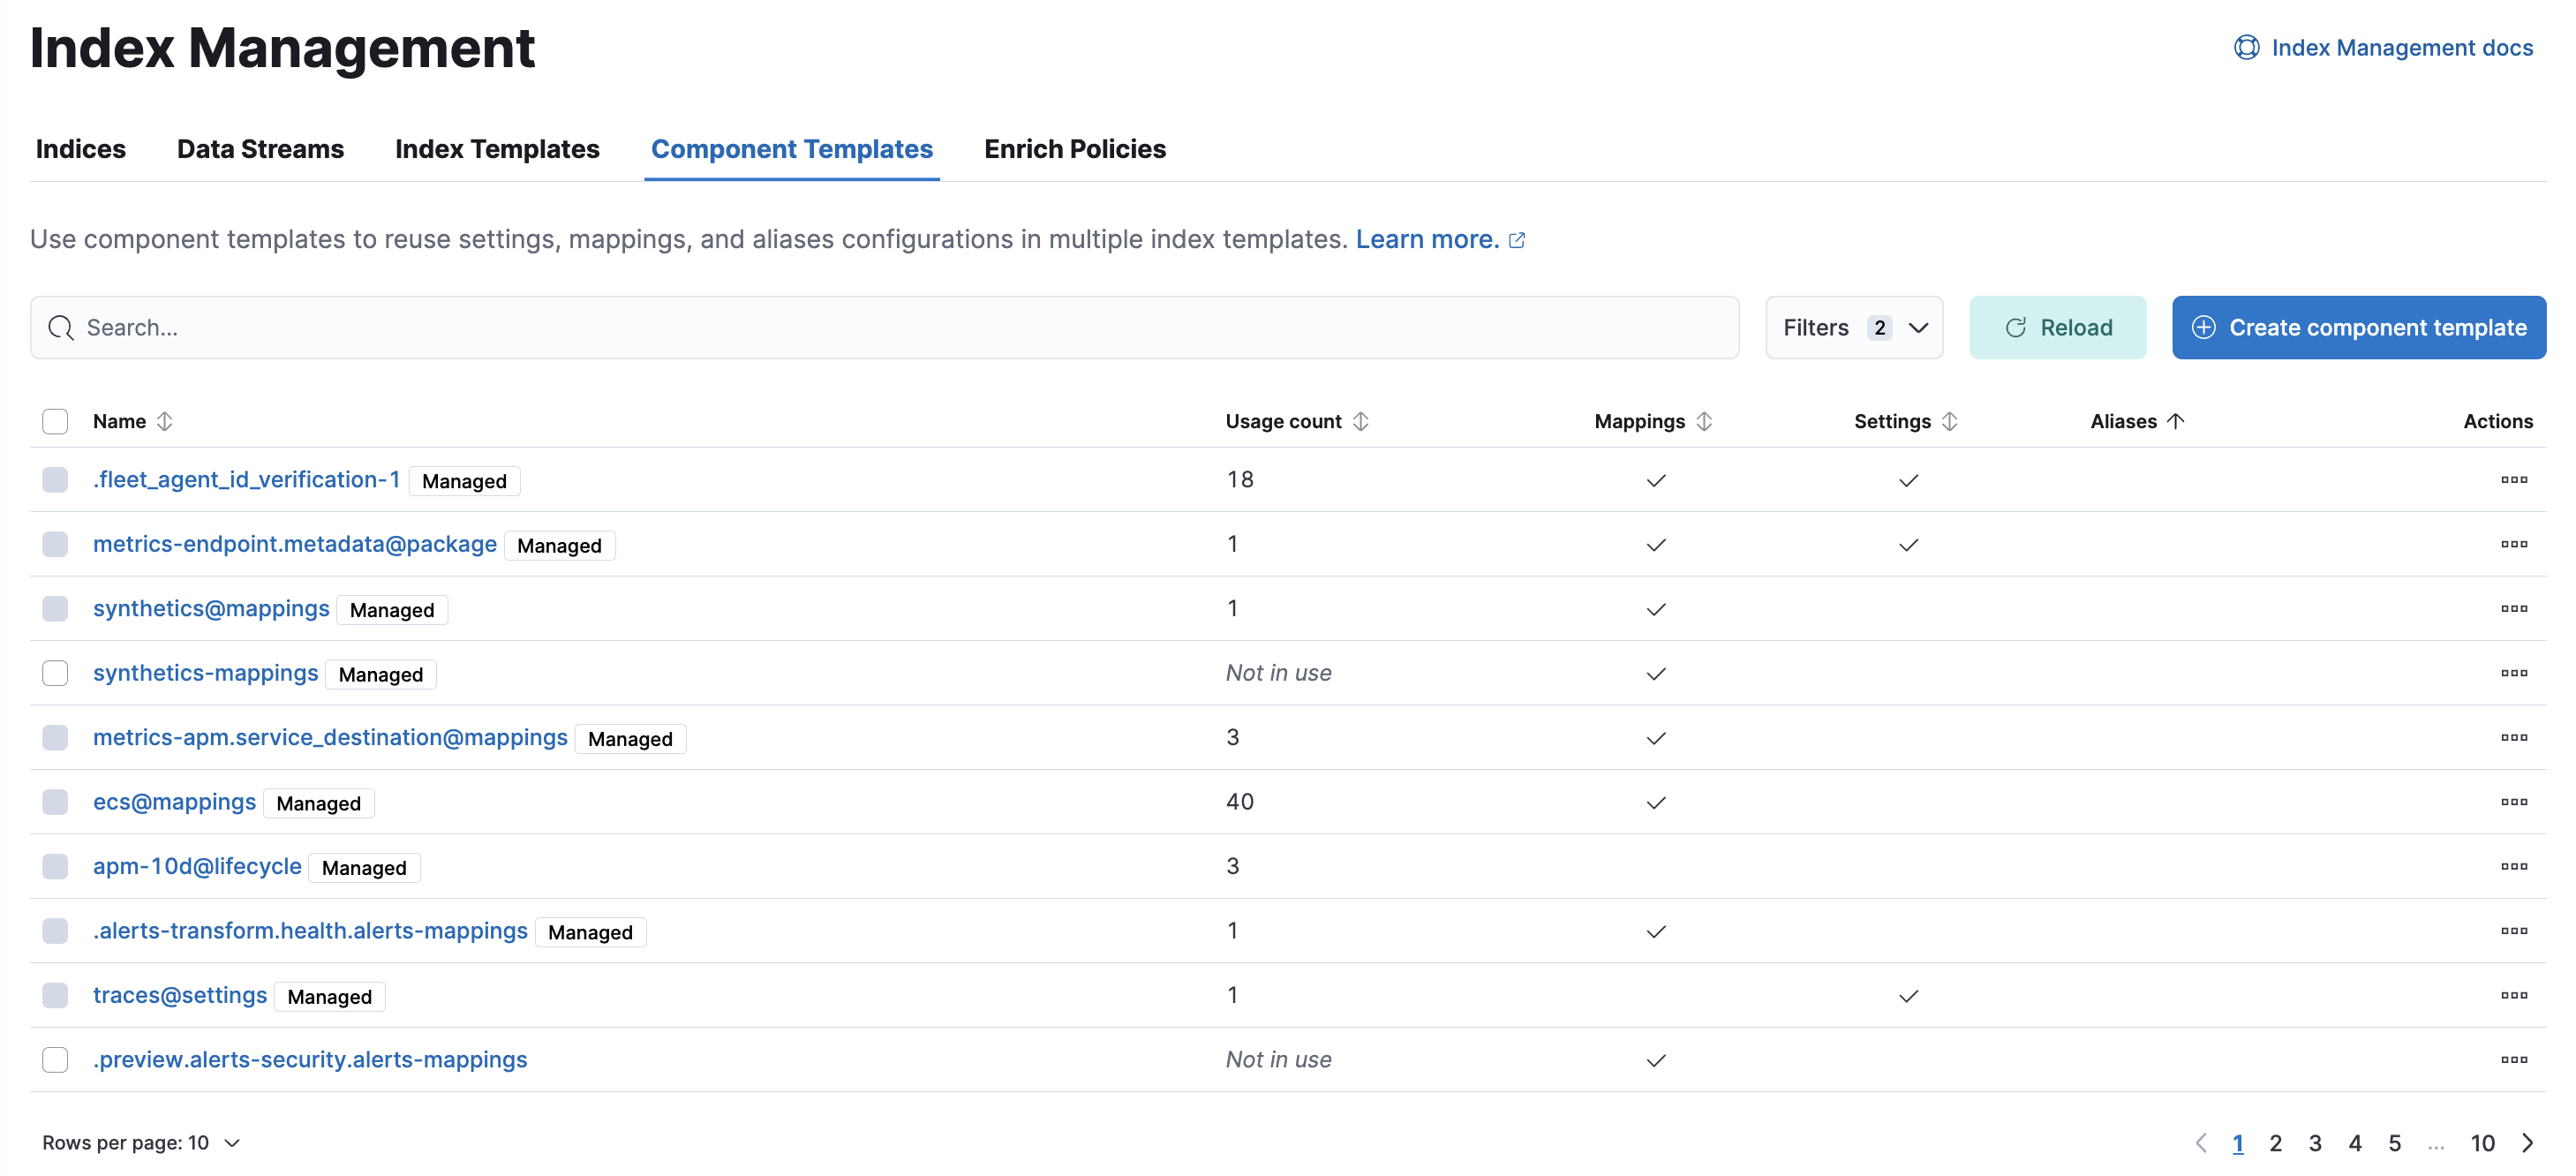Check the apm-10d@lifecycle row checkbox
Image resolution: width=2576 pixels, height=1176 pixels.
coord(55,866)
